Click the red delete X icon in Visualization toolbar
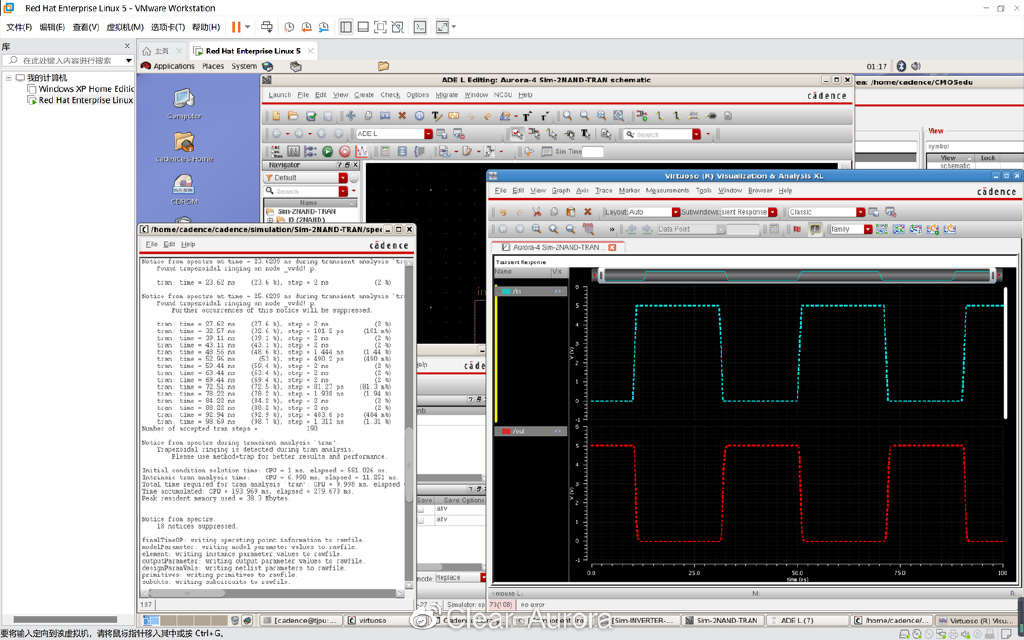This screenshot has width=1024, height=640. [587, 212]
